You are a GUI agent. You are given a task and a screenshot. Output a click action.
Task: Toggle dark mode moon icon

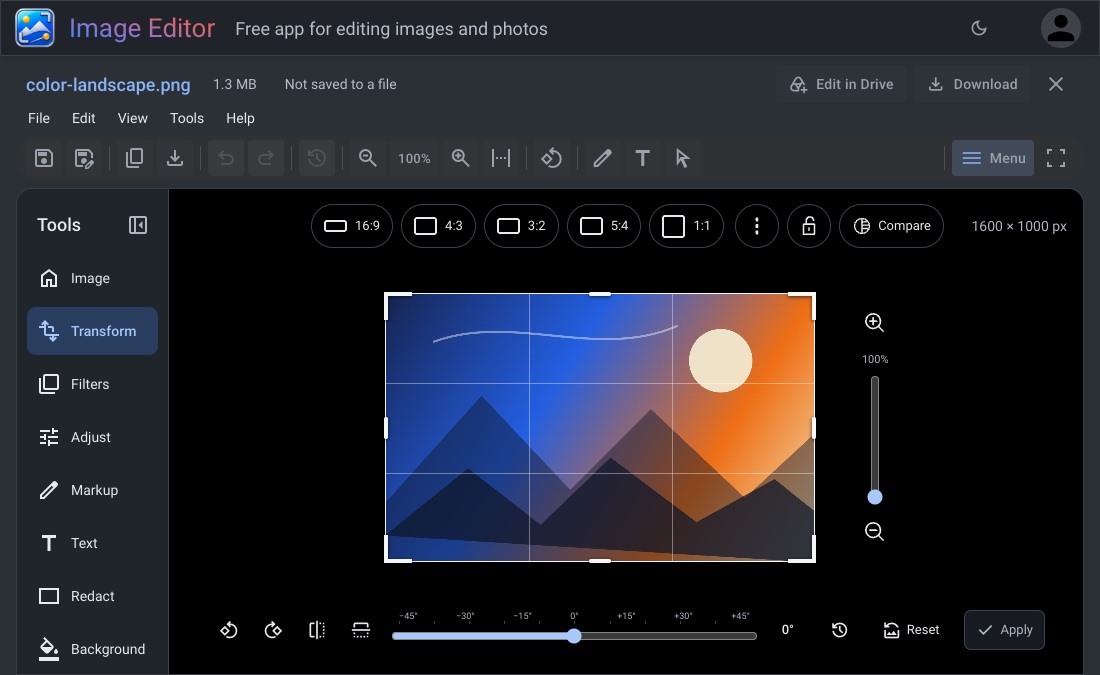979,28
